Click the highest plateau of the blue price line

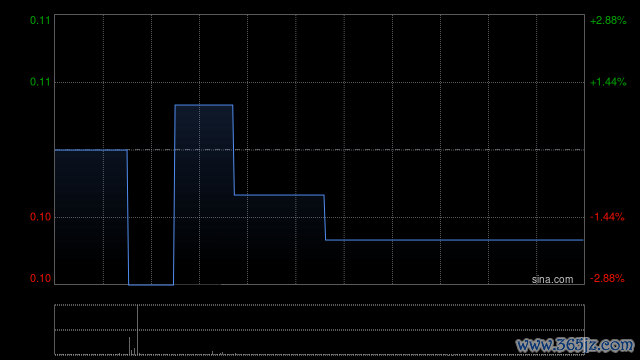click(x=204, y=105)
